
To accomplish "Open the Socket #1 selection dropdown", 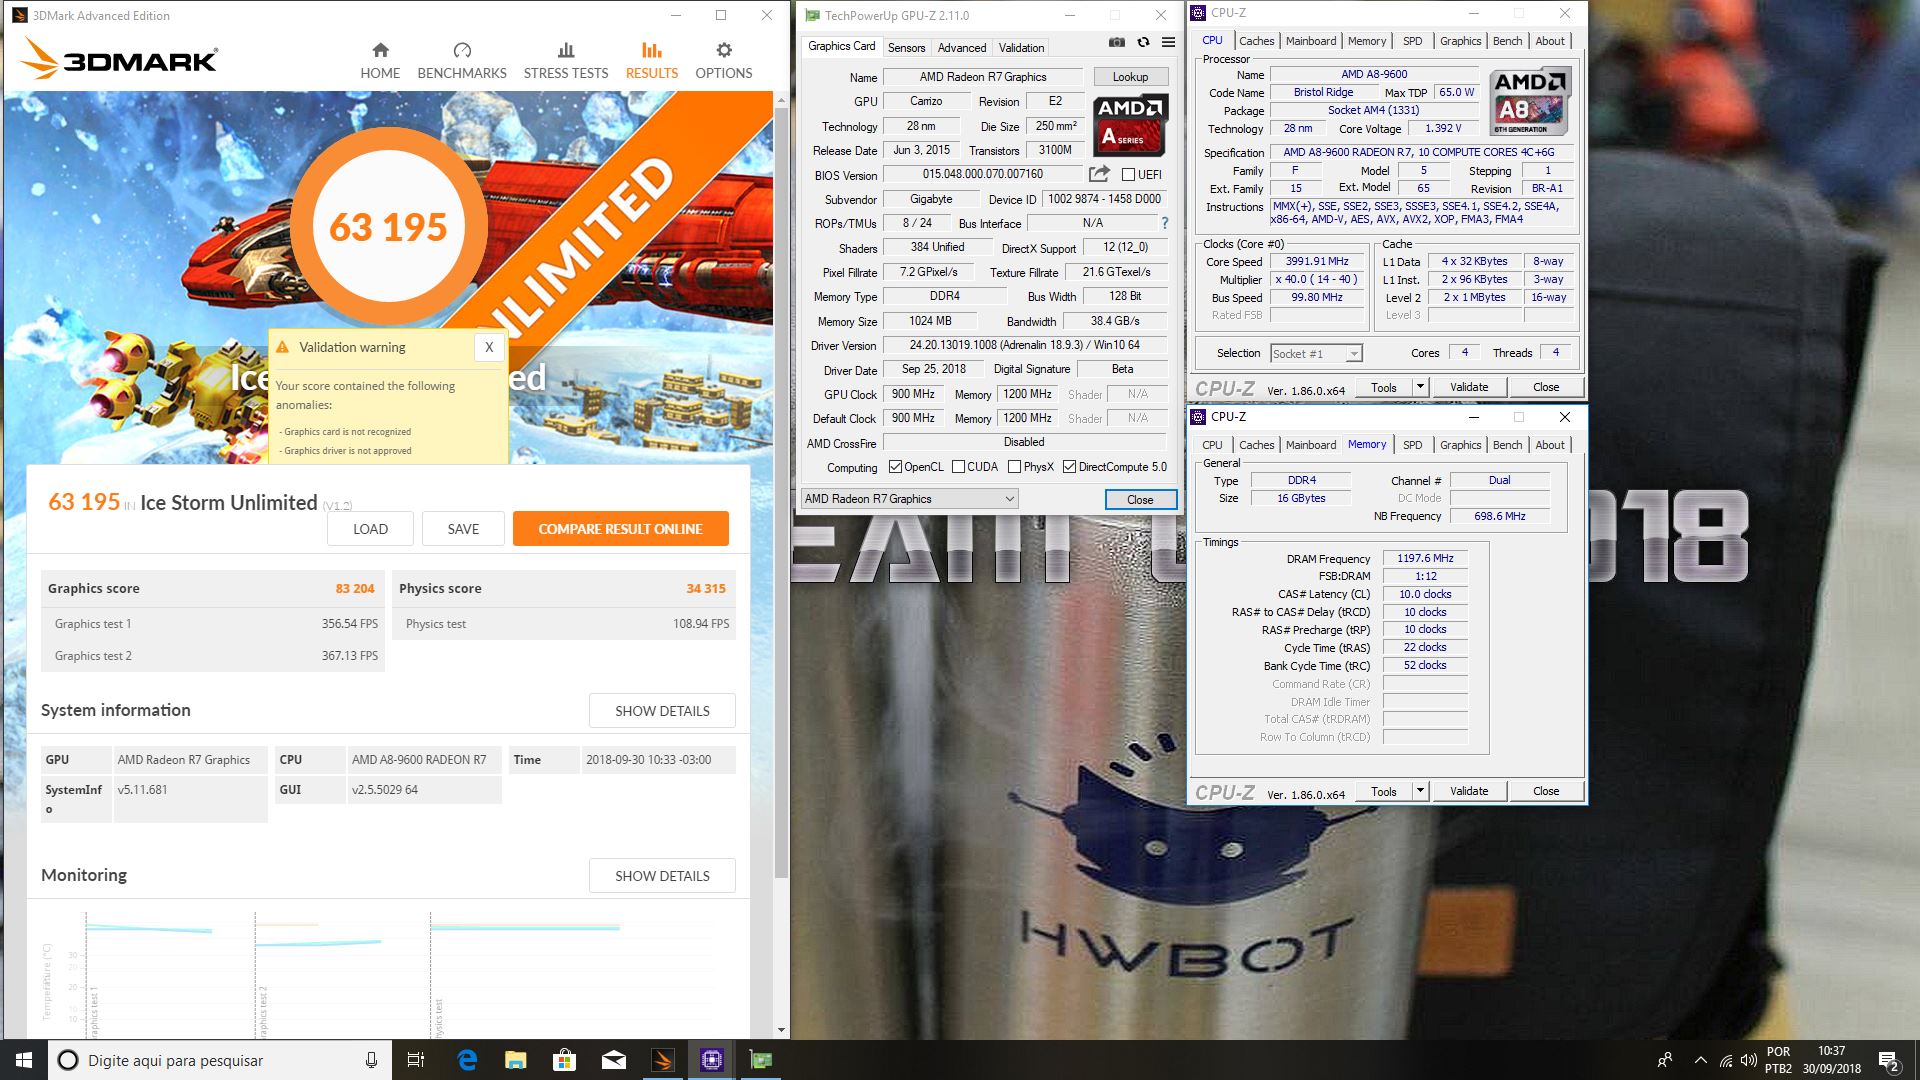I will pyautogui.click(x=1316, y=353).
